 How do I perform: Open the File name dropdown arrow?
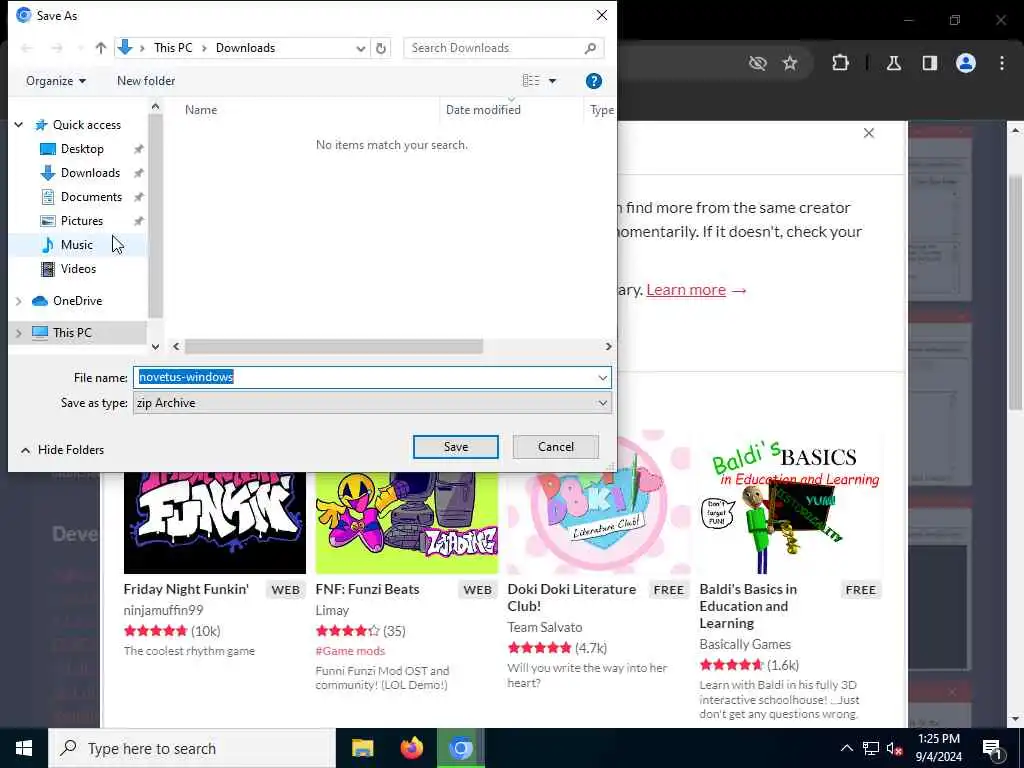[x=602, y=377]
